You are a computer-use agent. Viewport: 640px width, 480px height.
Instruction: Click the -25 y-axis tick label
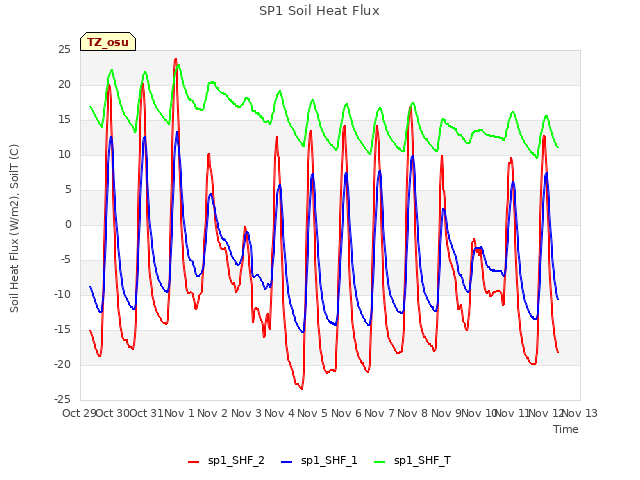(x=62, y=399)
